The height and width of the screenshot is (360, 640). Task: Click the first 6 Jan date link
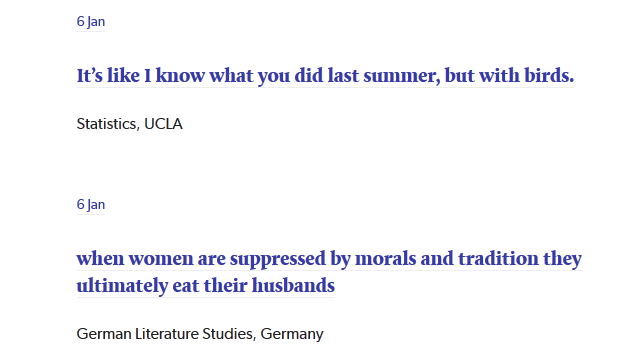click(x=91, y=22)
